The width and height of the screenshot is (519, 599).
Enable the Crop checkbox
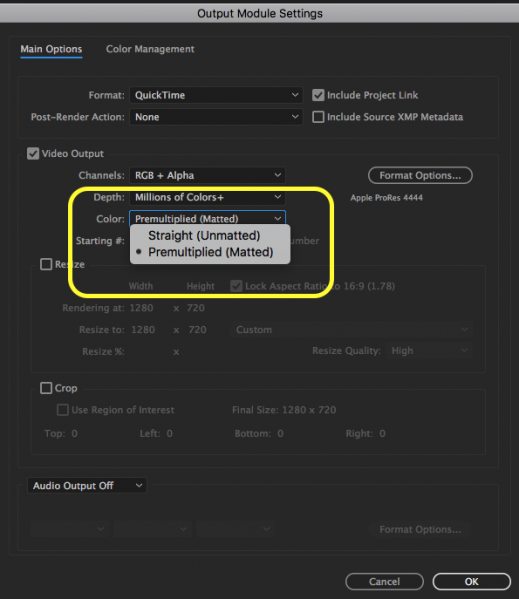pyautogui.click(x=46, y=388)
